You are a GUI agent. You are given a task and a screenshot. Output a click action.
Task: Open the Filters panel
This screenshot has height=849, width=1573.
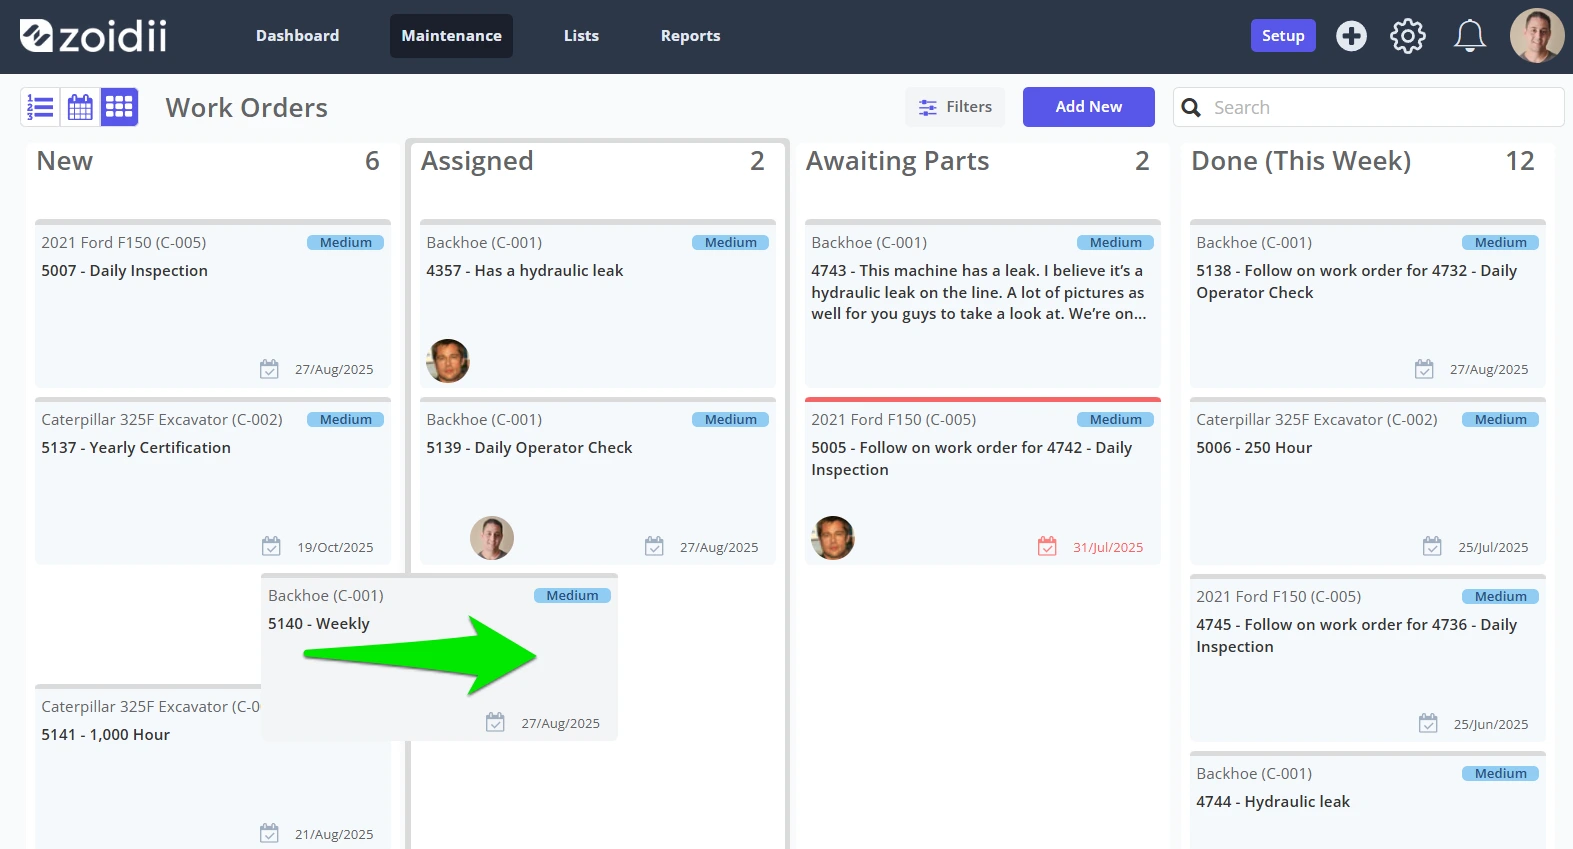tap(956, 107)
